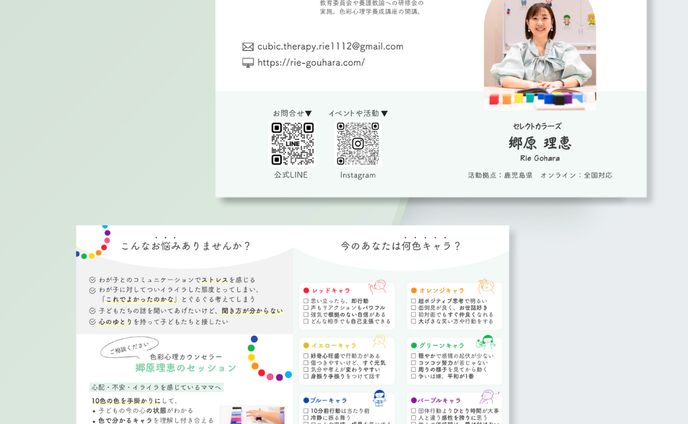Screen dimensions: 688x424
Task: Click the monitor icon beside the website URL
Action: (248, 63)
